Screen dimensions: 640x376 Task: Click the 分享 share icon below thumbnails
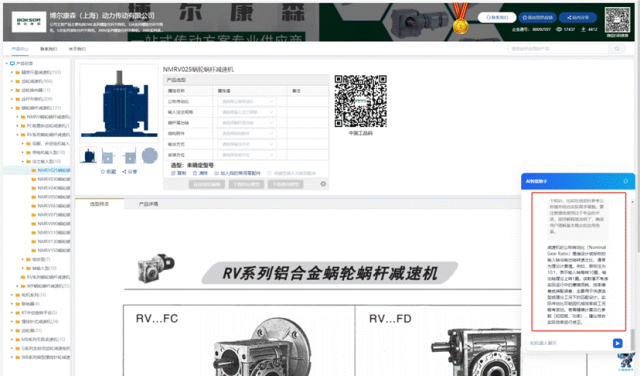click(124, 172)
